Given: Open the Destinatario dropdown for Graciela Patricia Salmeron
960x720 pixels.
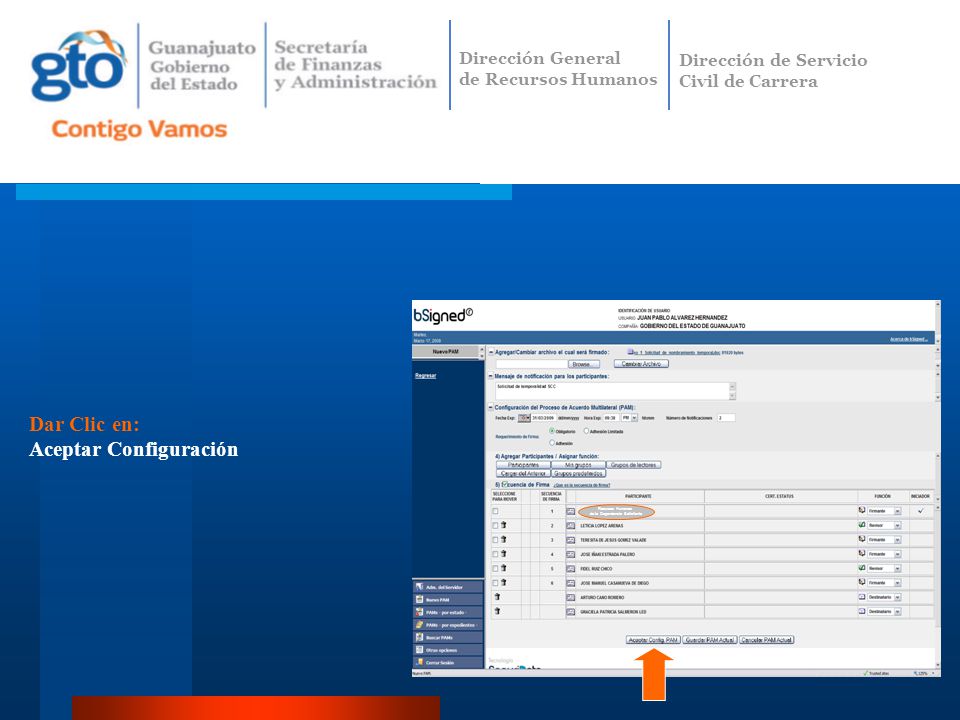Looking at the screenshot, I should pos(884,612).
